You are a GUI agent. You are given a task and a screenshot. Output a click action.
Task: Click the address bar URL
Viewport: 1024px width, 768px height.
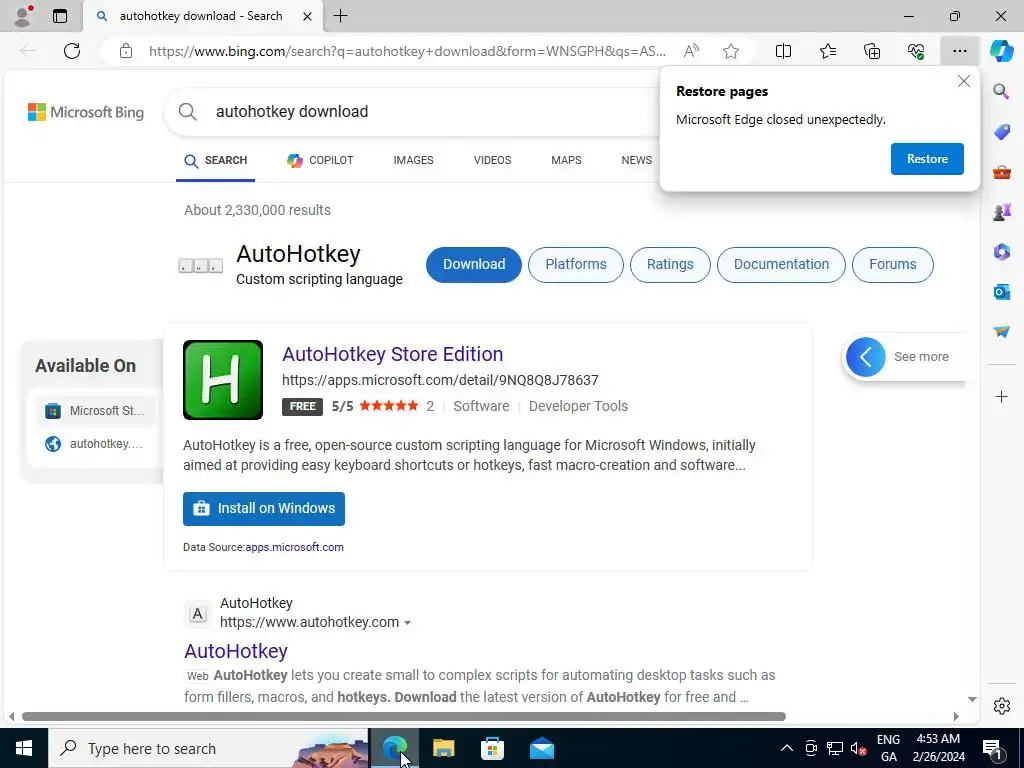(x=407, y=51)
